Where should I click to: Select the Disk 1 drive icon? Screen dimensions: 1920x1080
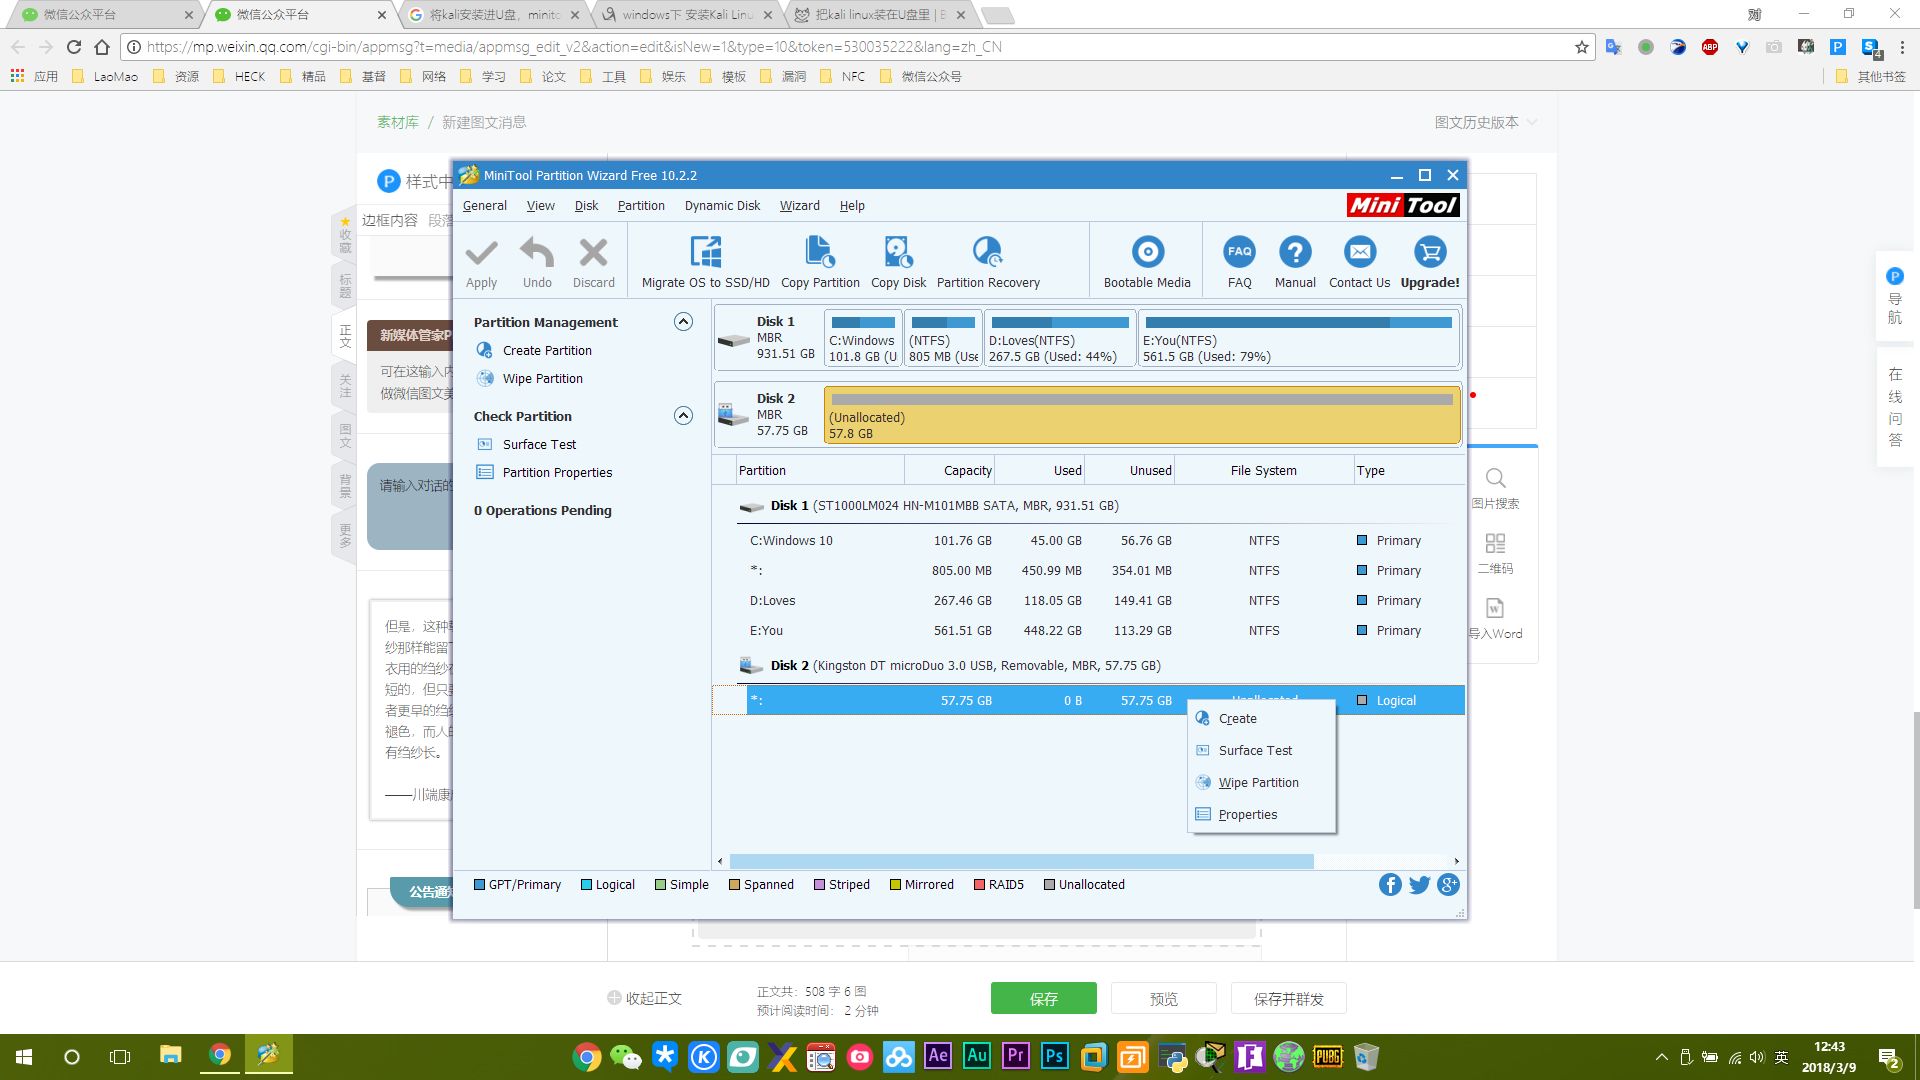click(734, 340)
